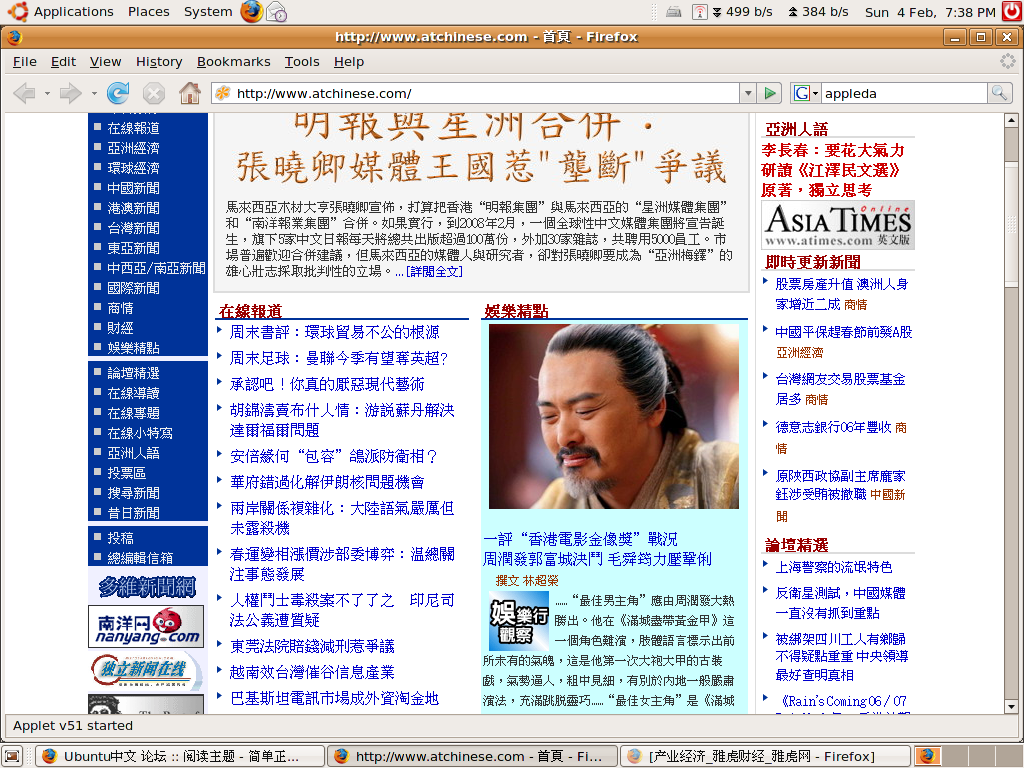
Task: Click the 娛樂行觀察 logo image
Action: coord(519,620)
